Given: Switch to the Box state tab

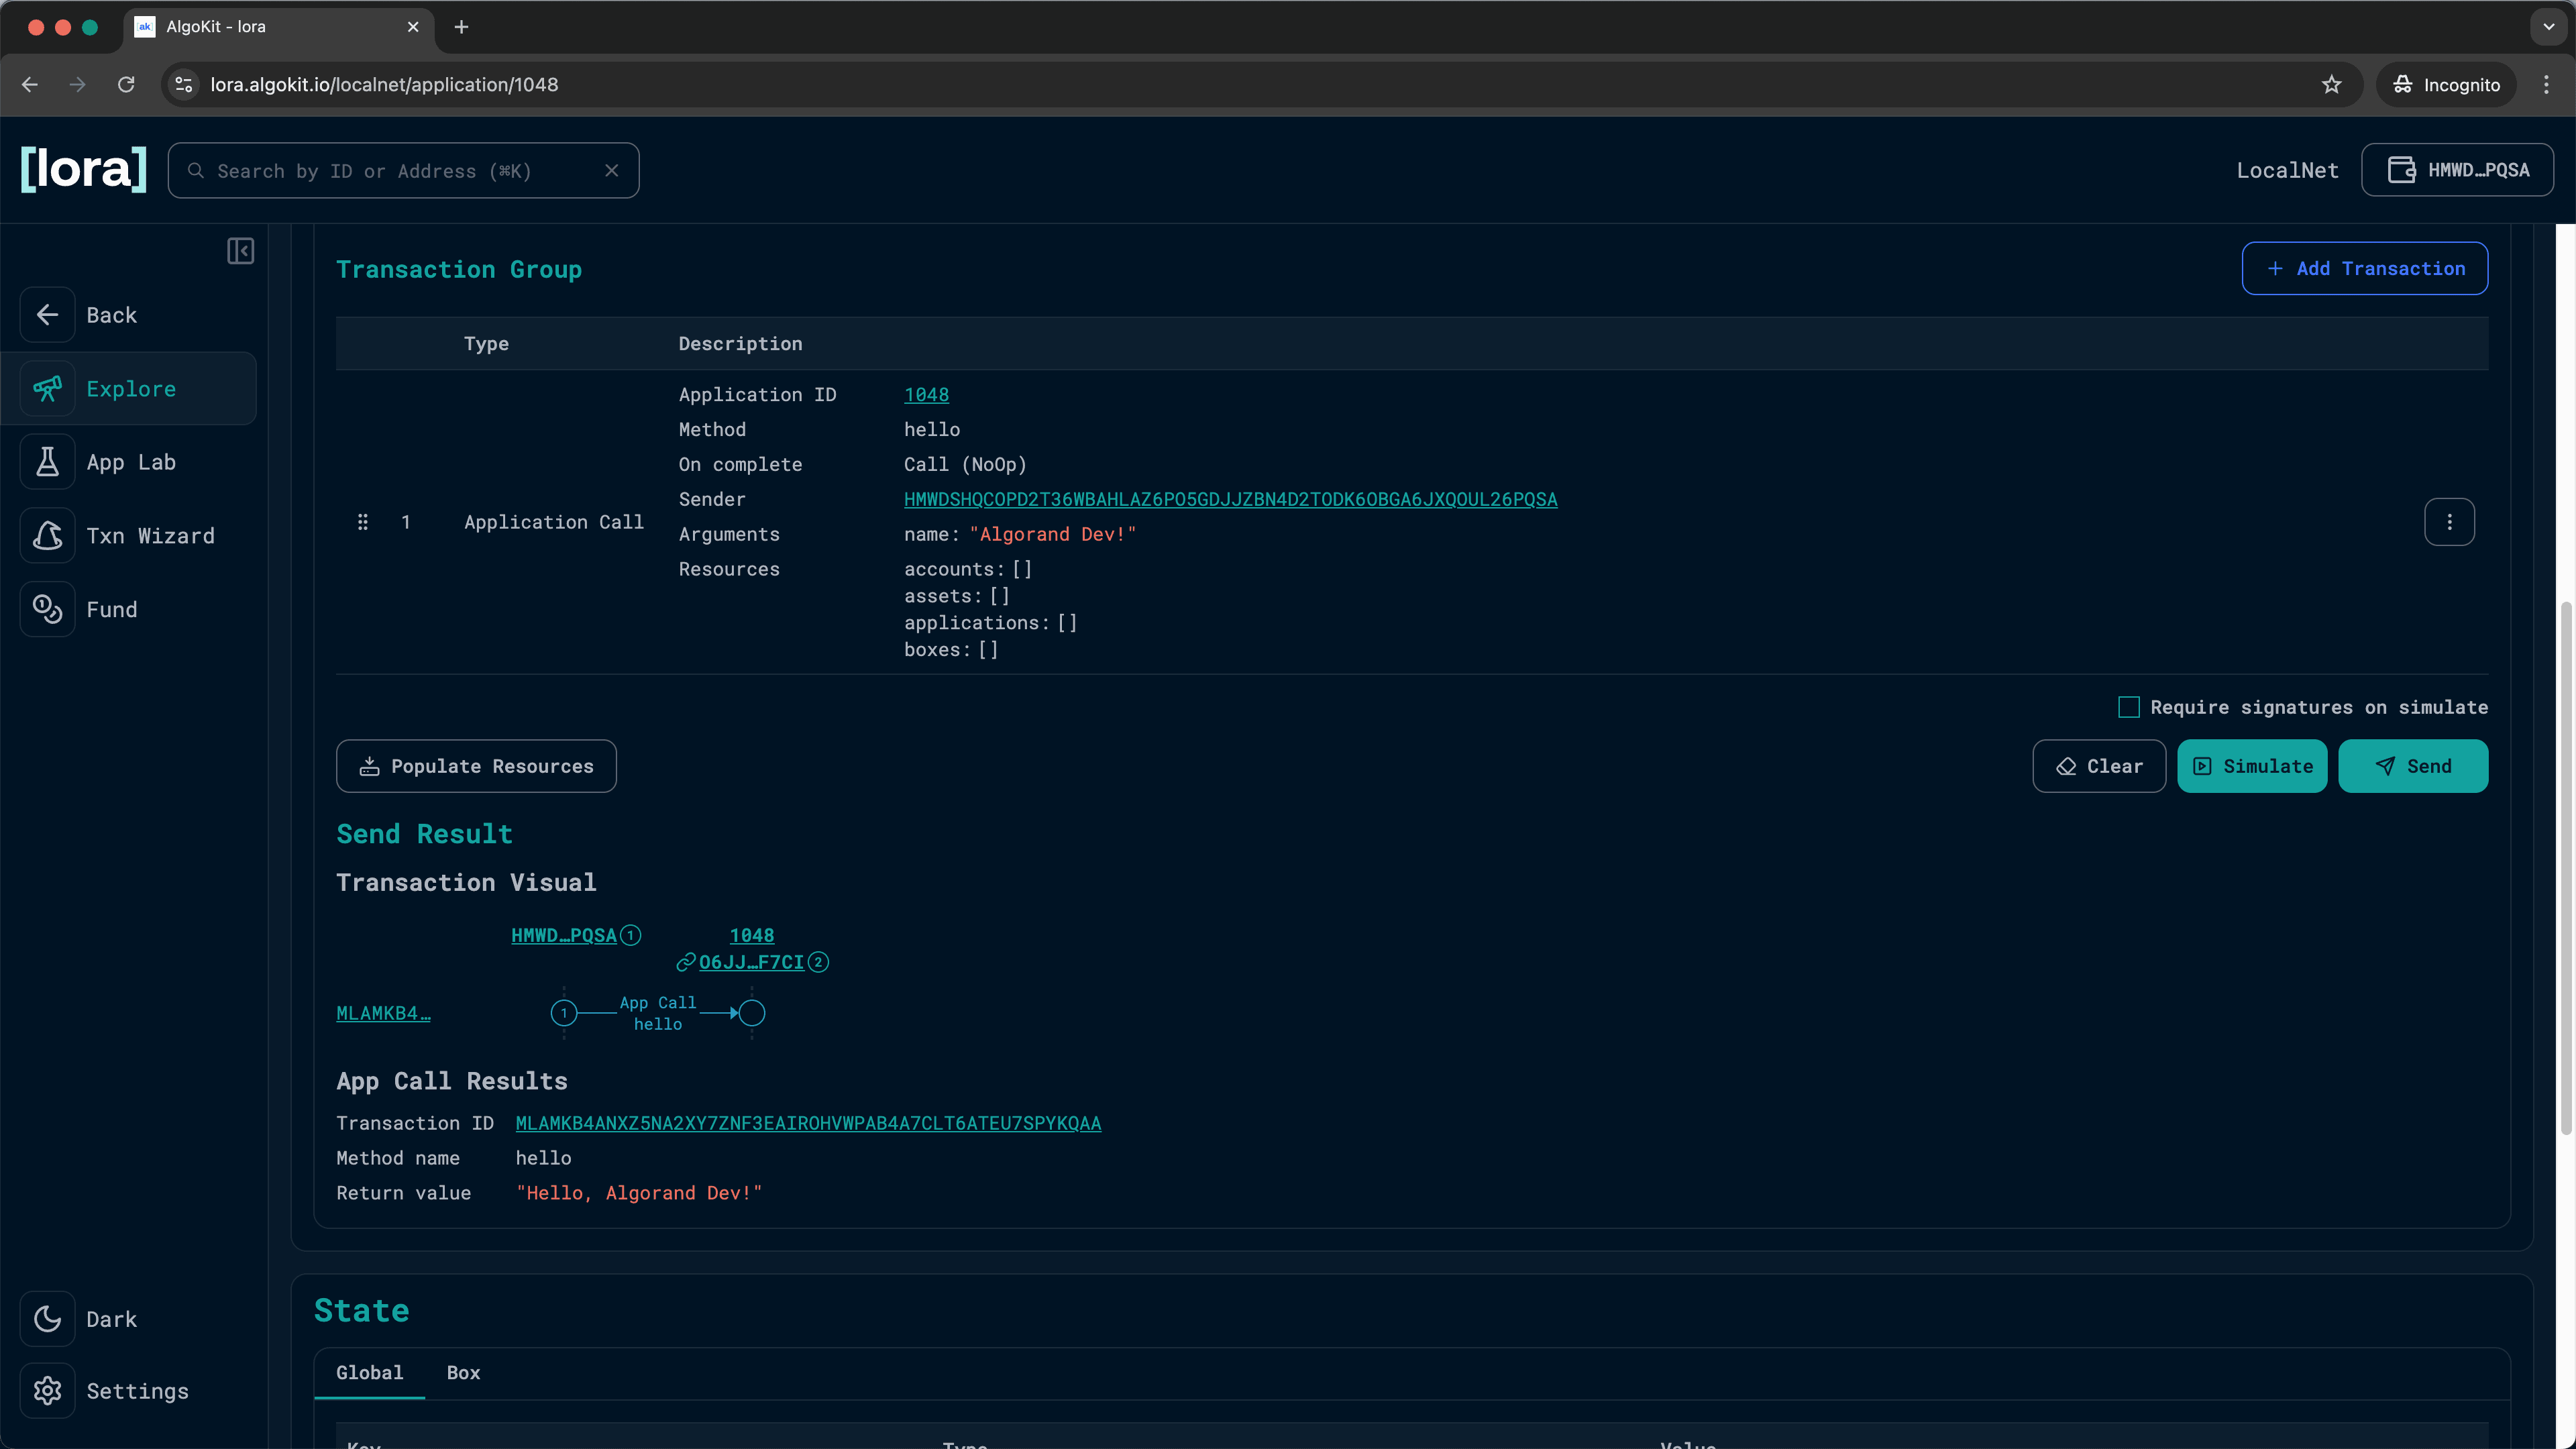Looking at the screenshot, I should (462, 1372).
